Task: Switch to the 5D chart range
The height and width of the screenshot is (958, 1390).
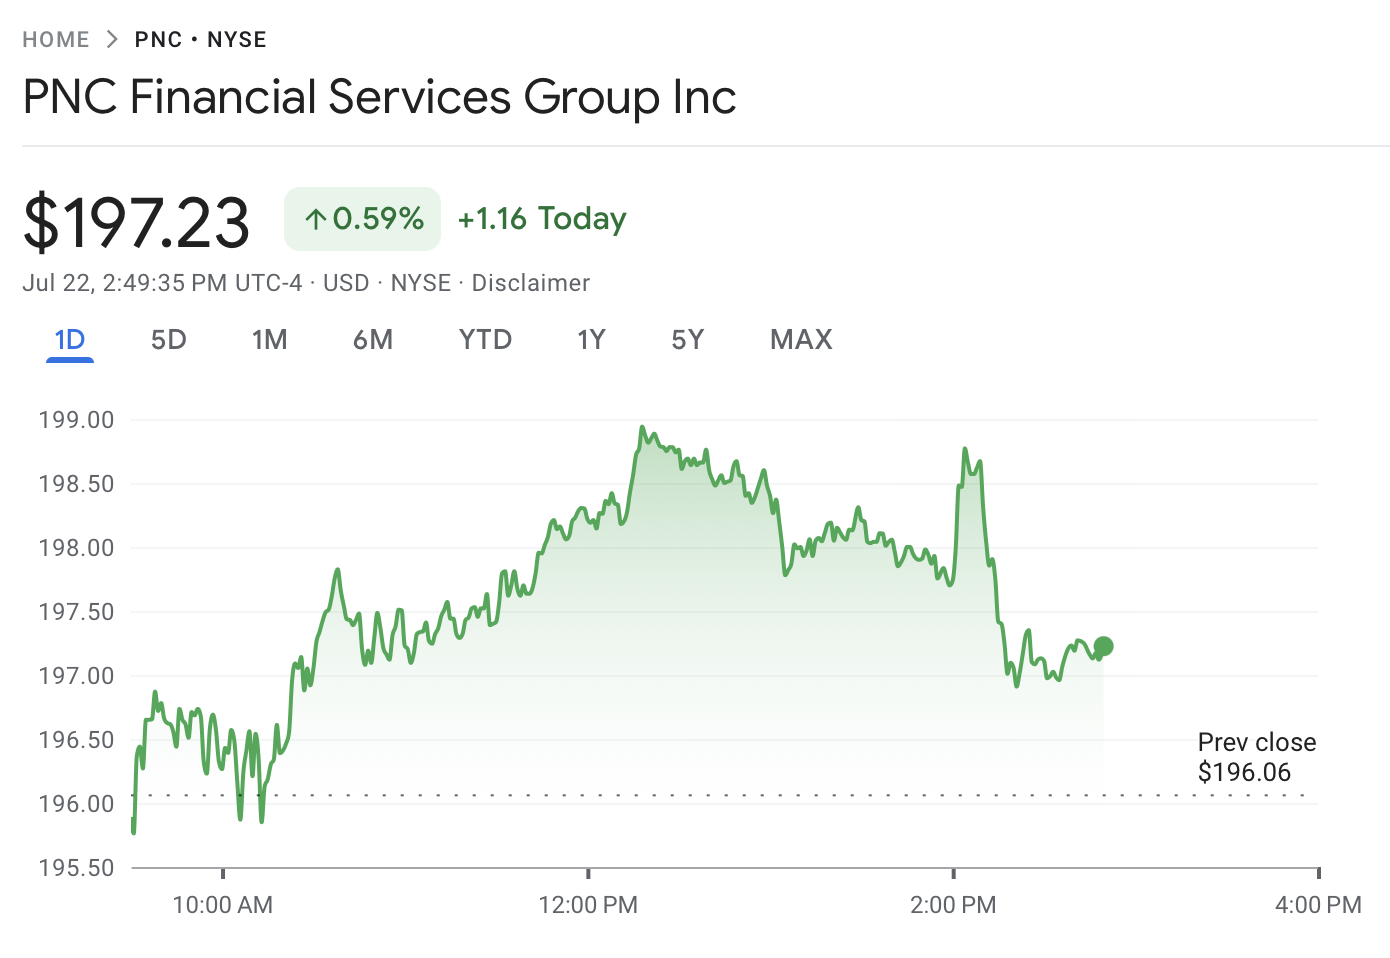Action: click(x=168, y=340)
